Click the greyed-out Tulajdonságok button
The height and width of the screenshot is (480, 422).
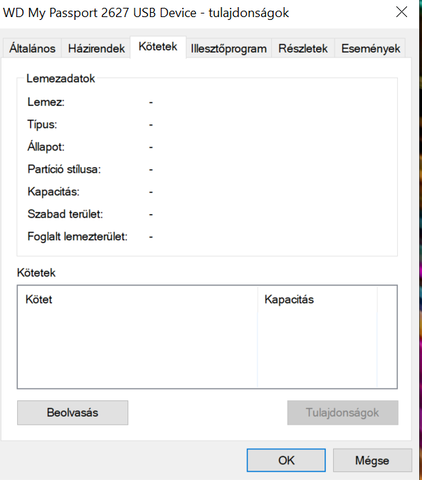pos(342,413)
